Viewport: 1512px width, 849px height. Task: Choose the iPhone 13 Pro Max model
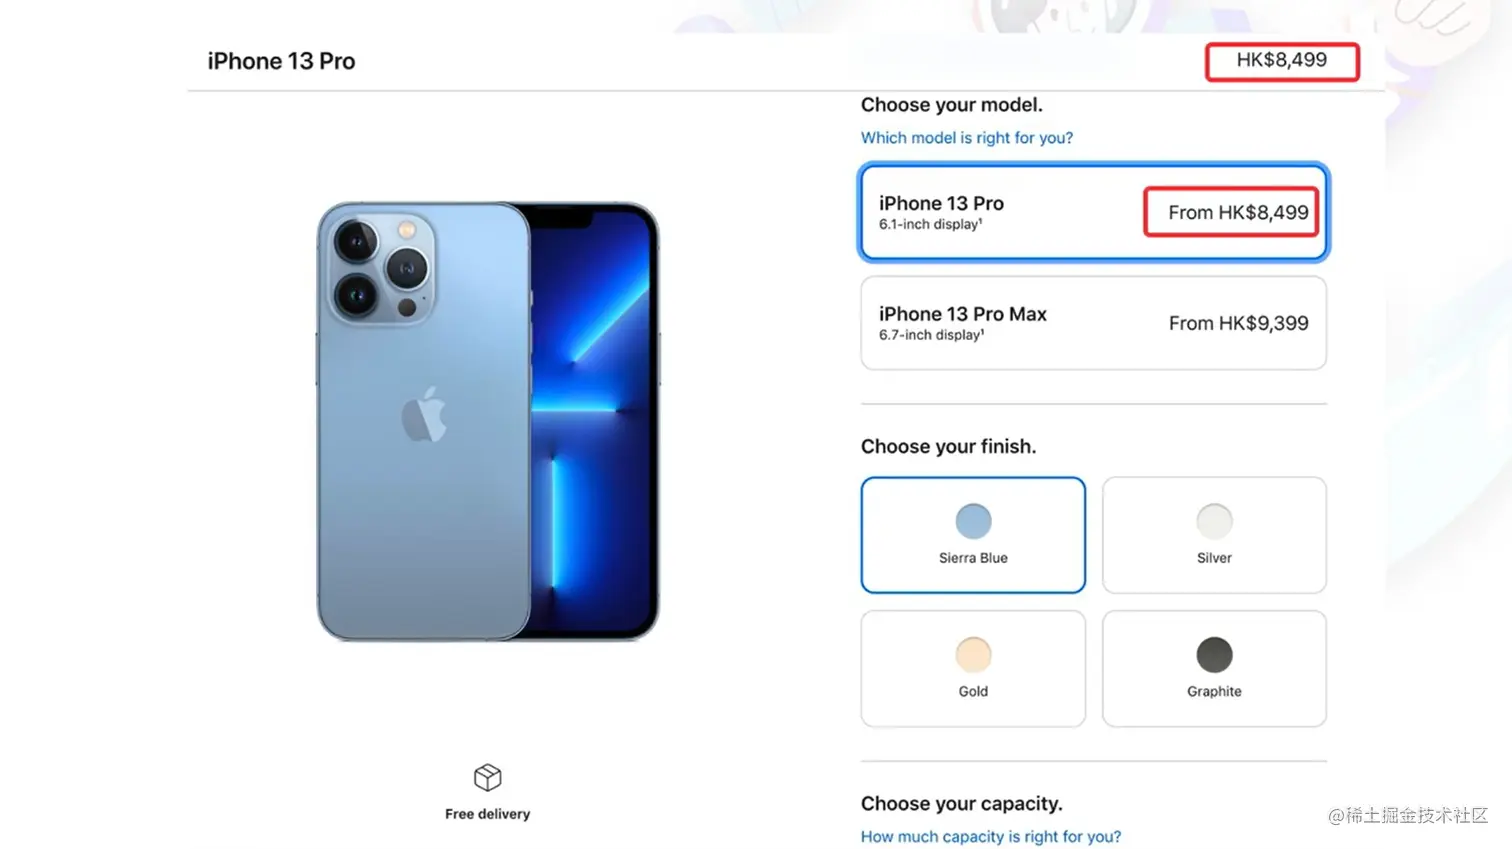coord(1093,323)
